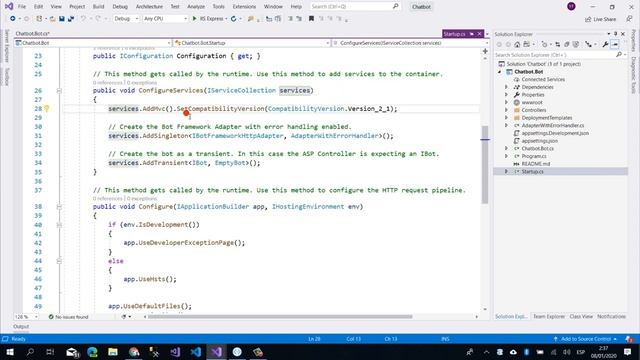Click the browser refresh icon in toolbar
Viewport: 640px width, 360px height.
pyautogui.click(x=233, y=19)
